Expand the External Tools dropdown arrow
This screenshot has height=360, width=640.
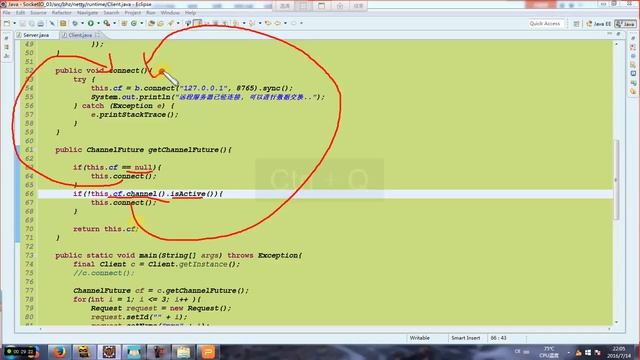(114, 23)
